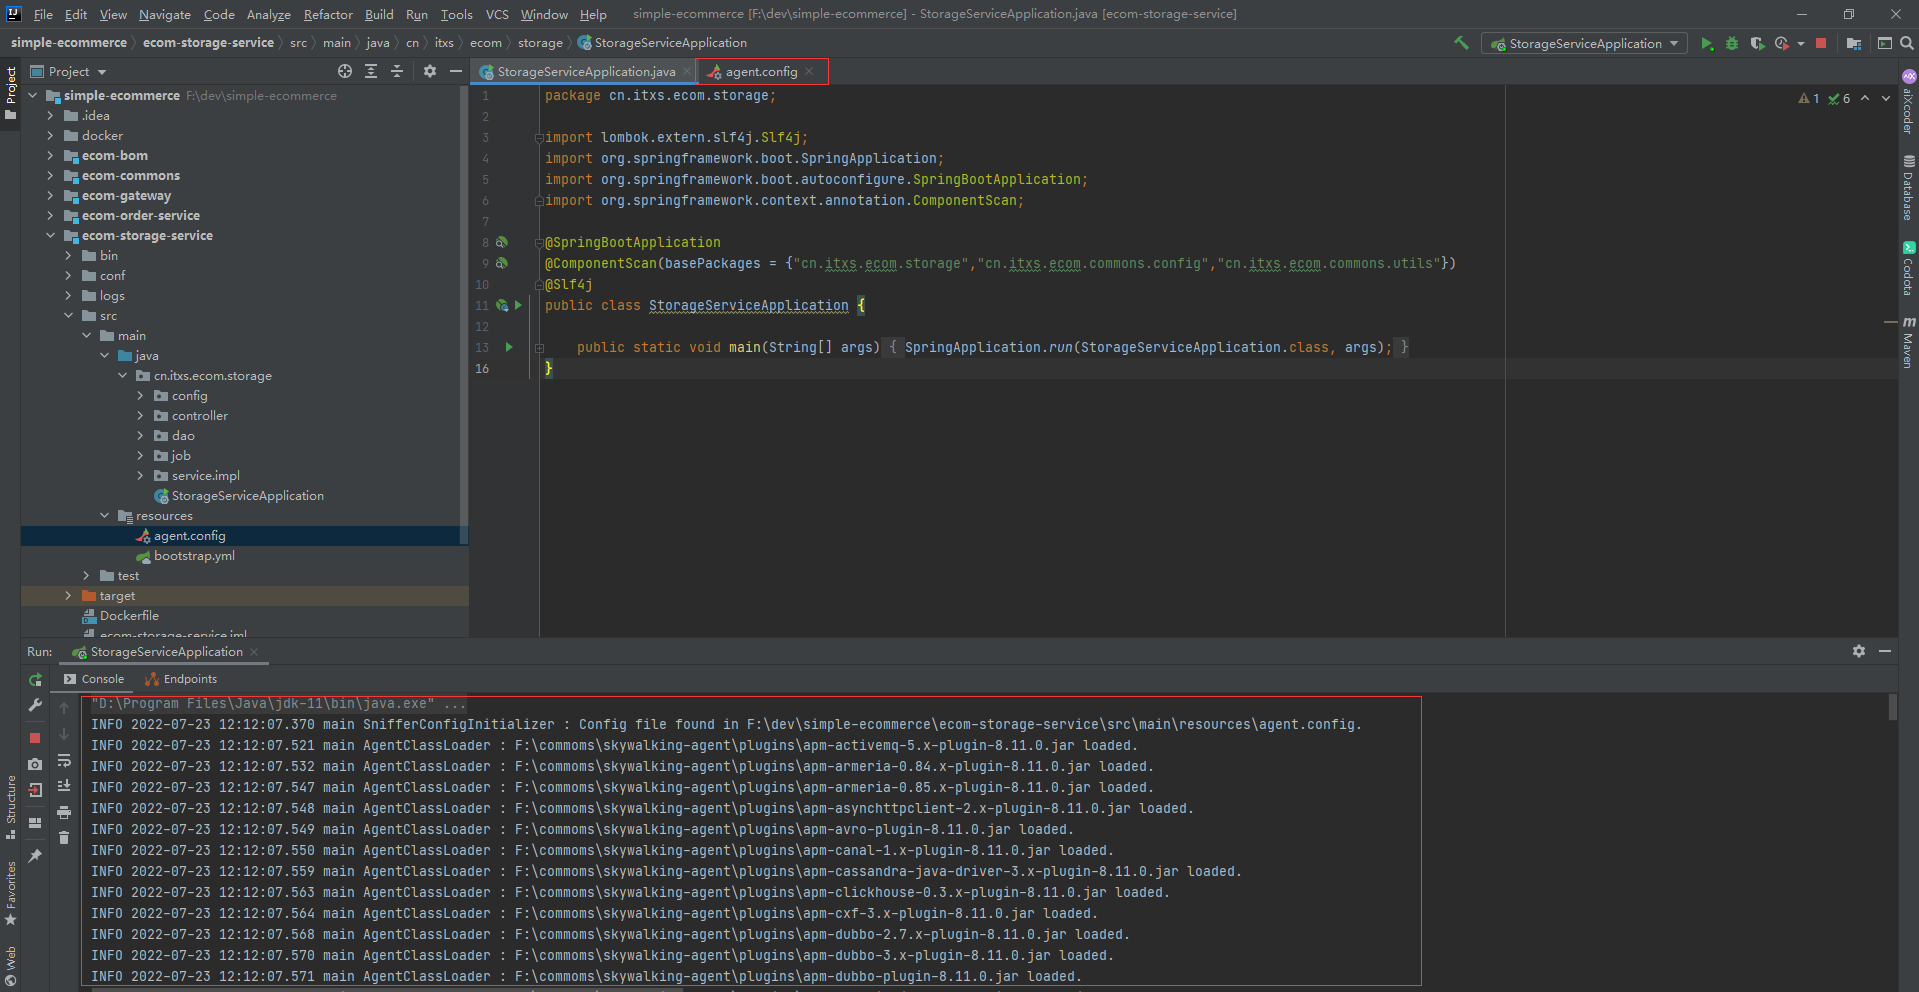
Task: Click the Restore Layout icon in the Run panel
Action: pos(35,823)
